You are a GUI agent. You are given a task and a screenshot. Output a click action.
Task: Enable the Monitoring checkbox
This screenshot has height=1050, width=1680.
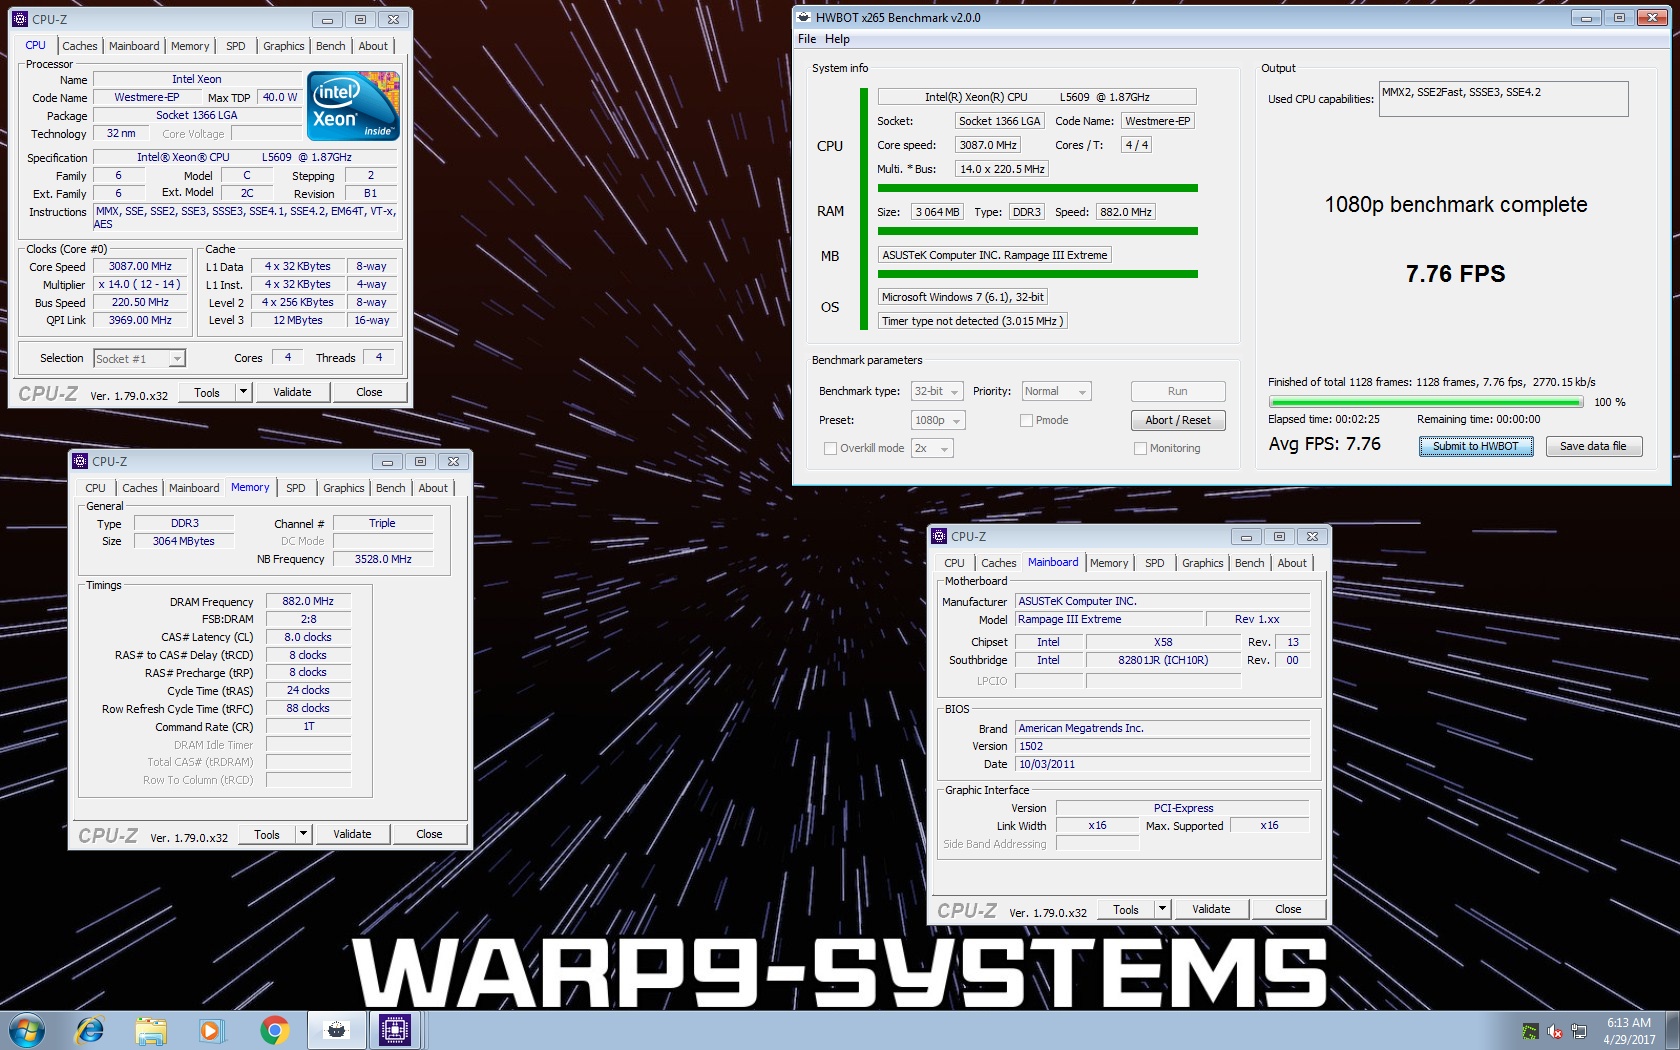(x=1140, y=448)
